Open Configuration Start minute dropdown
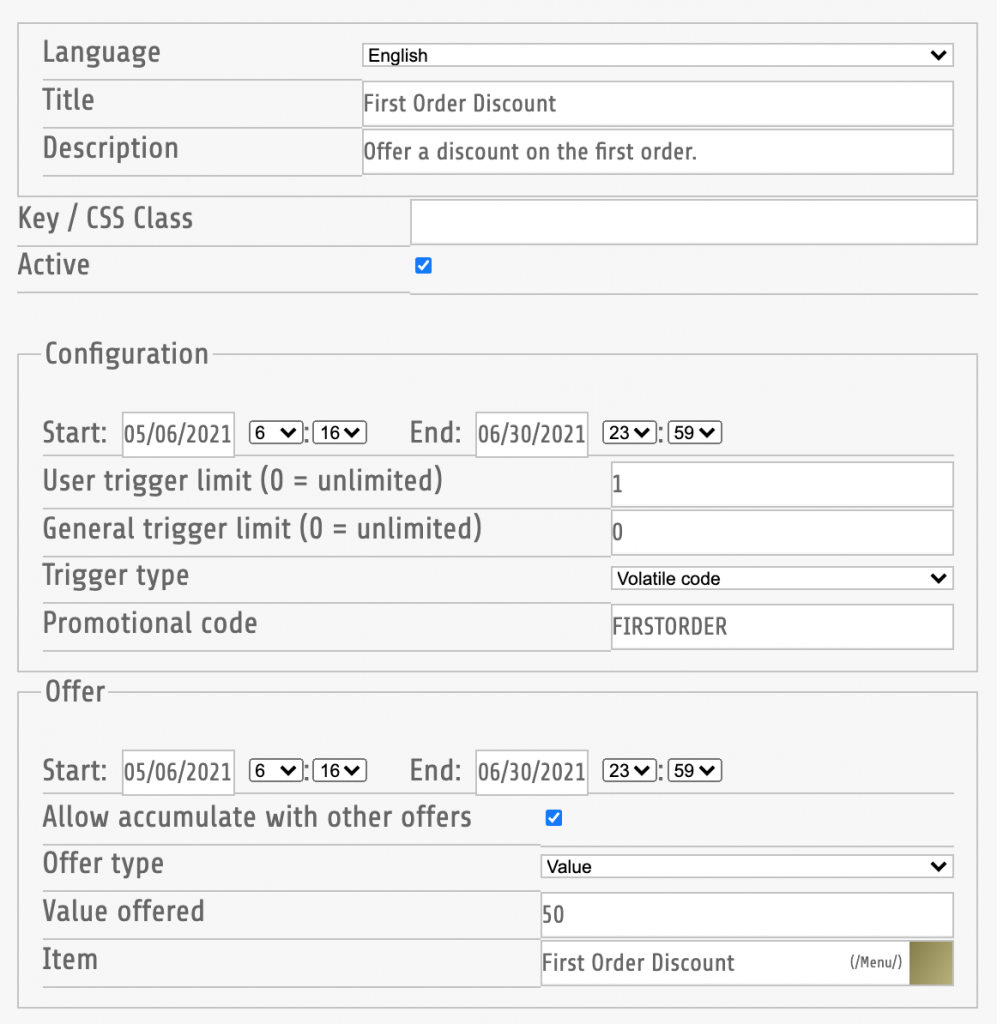Viewport: 997px width, 1024px height. [x=340, y=432]
